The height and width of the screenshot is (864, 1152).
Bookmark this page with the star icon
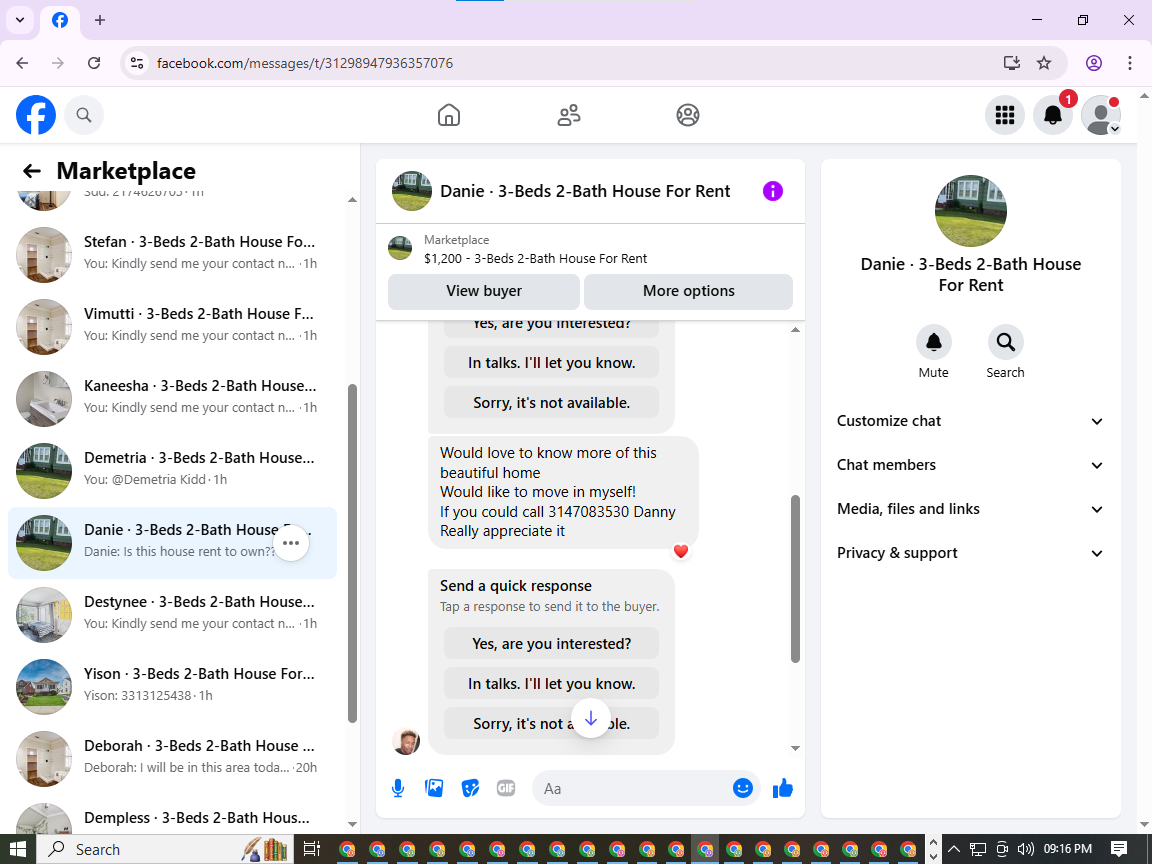point(1044,63)
